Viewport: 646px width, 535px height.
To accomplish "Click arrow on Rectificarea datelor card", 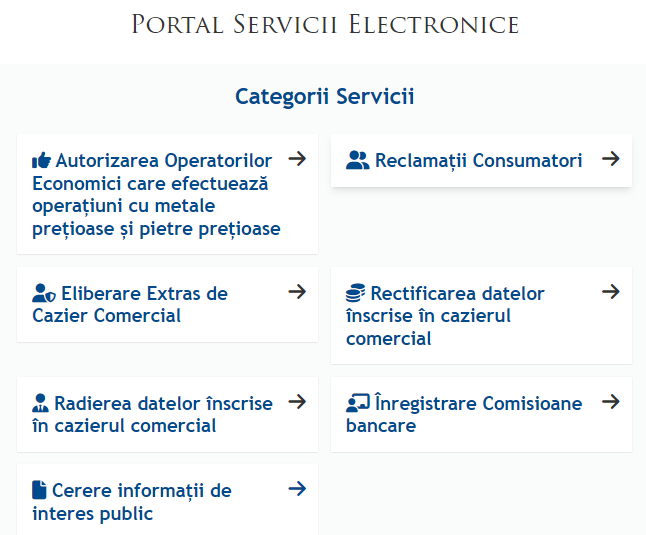I will pos(611,292).
